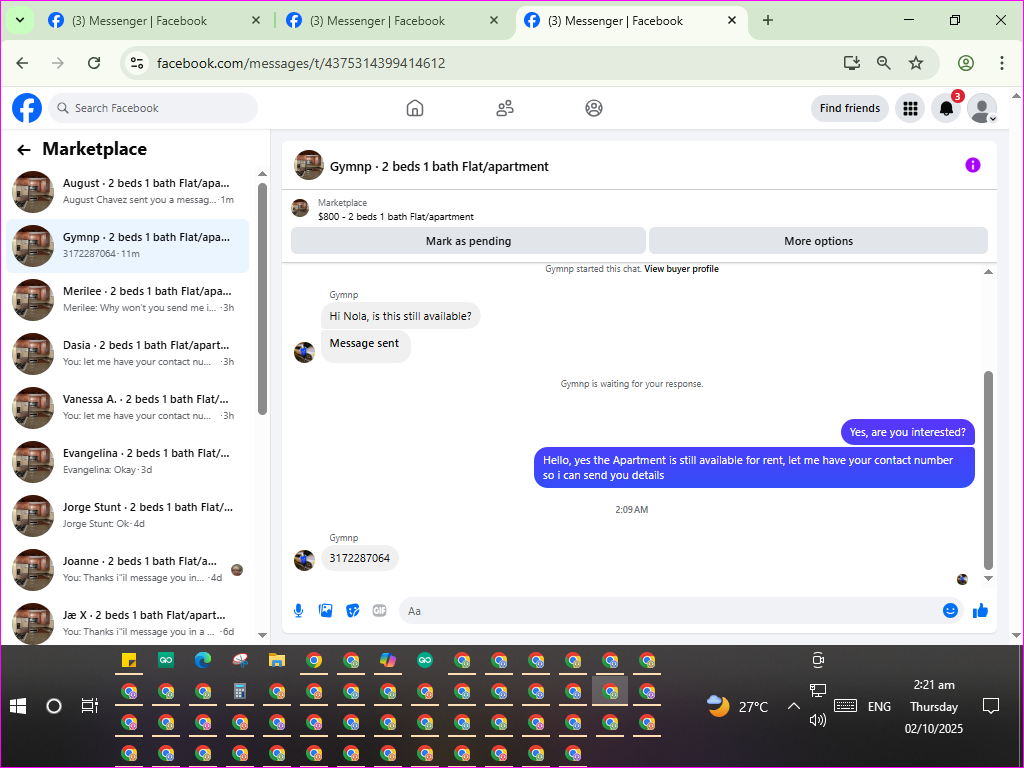Open Evangelina conversation

(x=128, y=462)
